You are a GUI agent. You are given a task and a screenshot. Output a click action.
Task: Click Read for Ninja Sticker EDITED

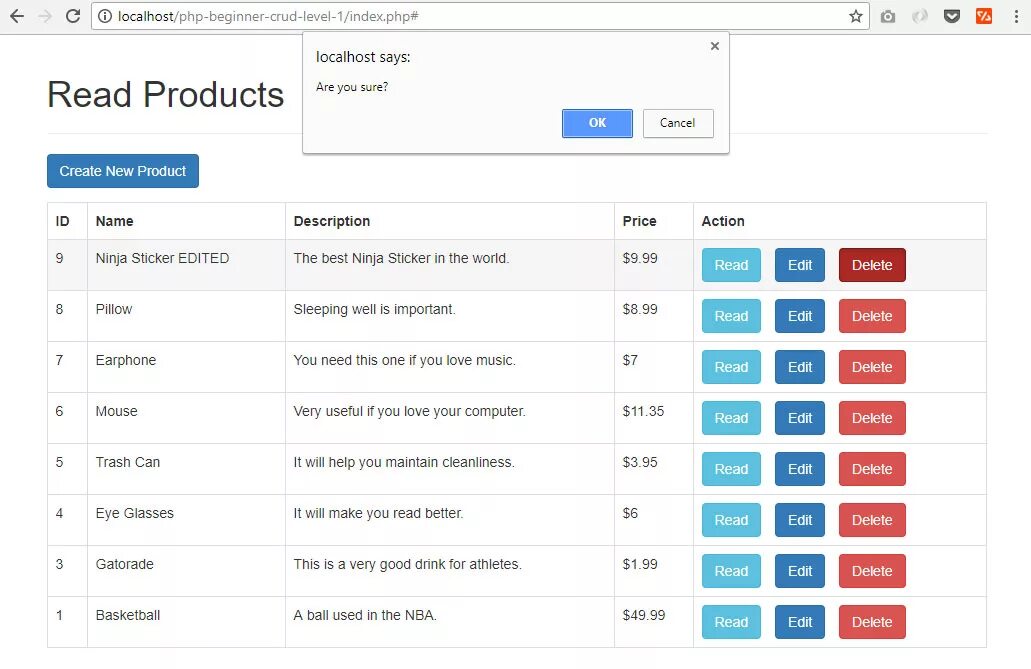pyautogui.click(x=731, y=265)
